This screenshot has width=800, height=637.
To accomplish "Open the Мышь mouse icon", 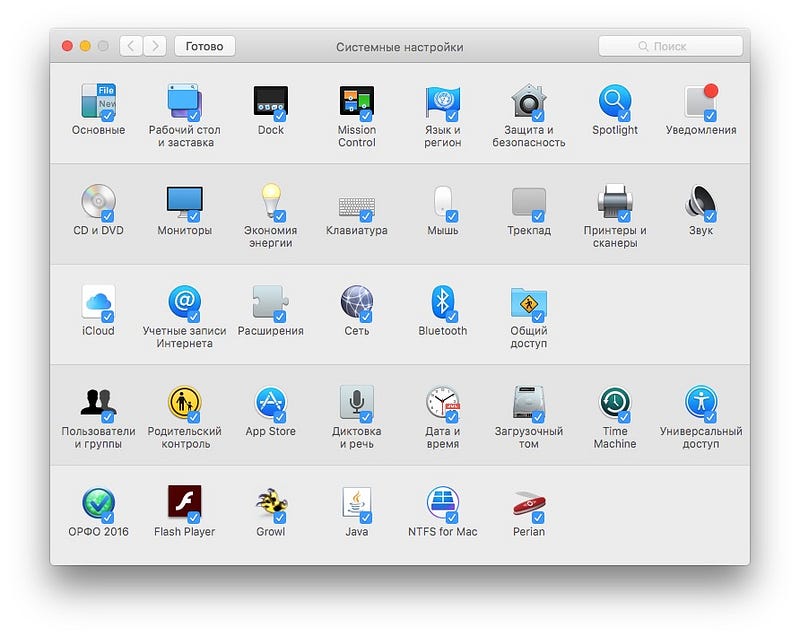I will point(443,201).
